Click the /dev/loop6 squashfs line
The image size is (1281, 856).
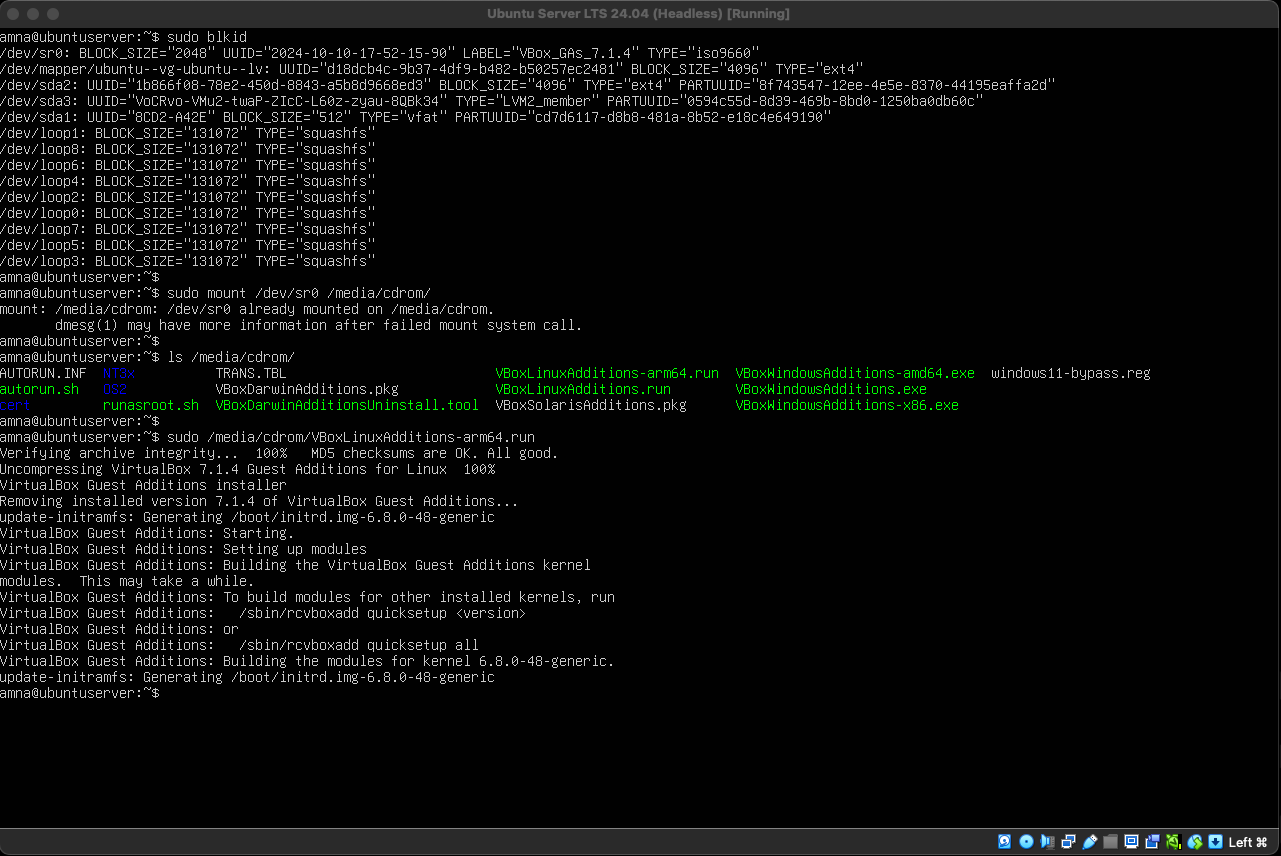coord(188,165)
